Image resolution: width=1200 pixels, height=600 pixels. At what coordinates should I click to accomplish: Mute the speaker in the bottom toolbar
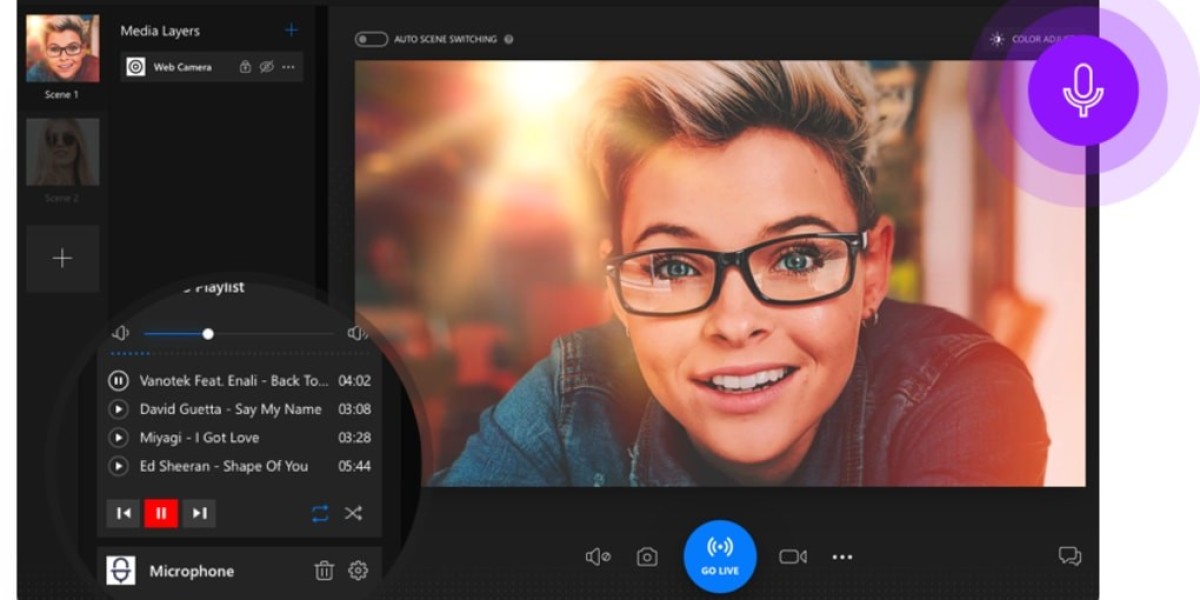point(597,557)
